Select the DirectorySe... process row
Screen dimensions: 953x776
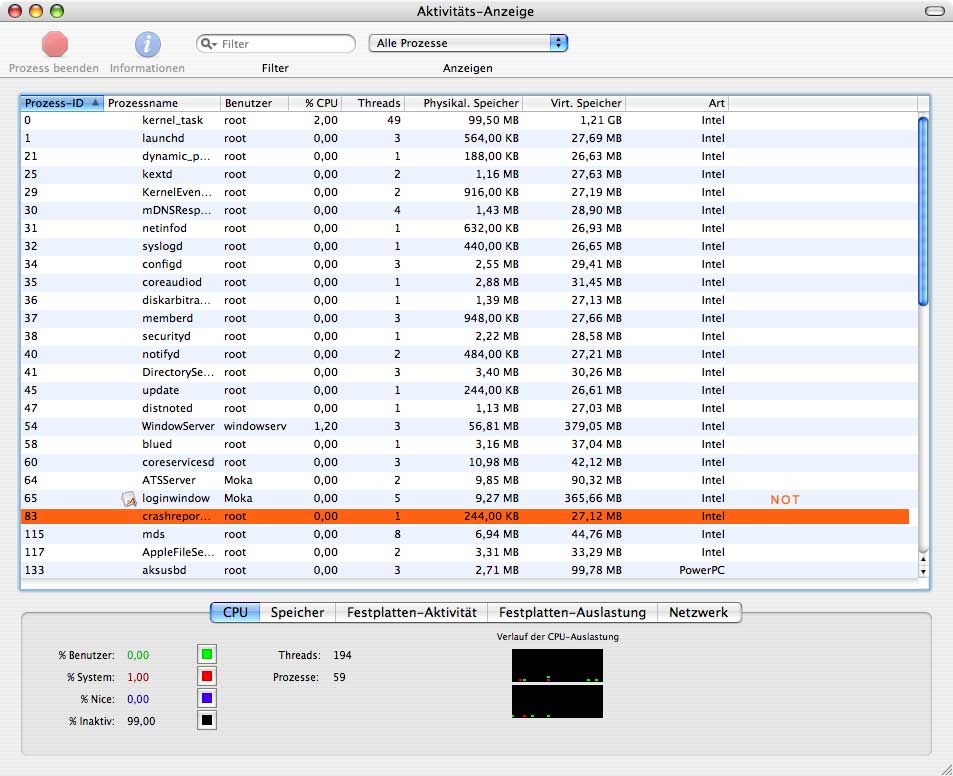coord(469,372)
